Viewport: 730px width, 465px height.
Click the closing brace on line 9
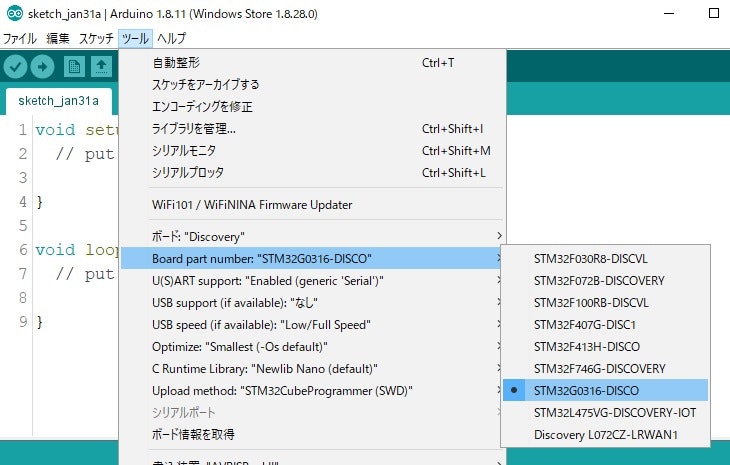point(40,322)
